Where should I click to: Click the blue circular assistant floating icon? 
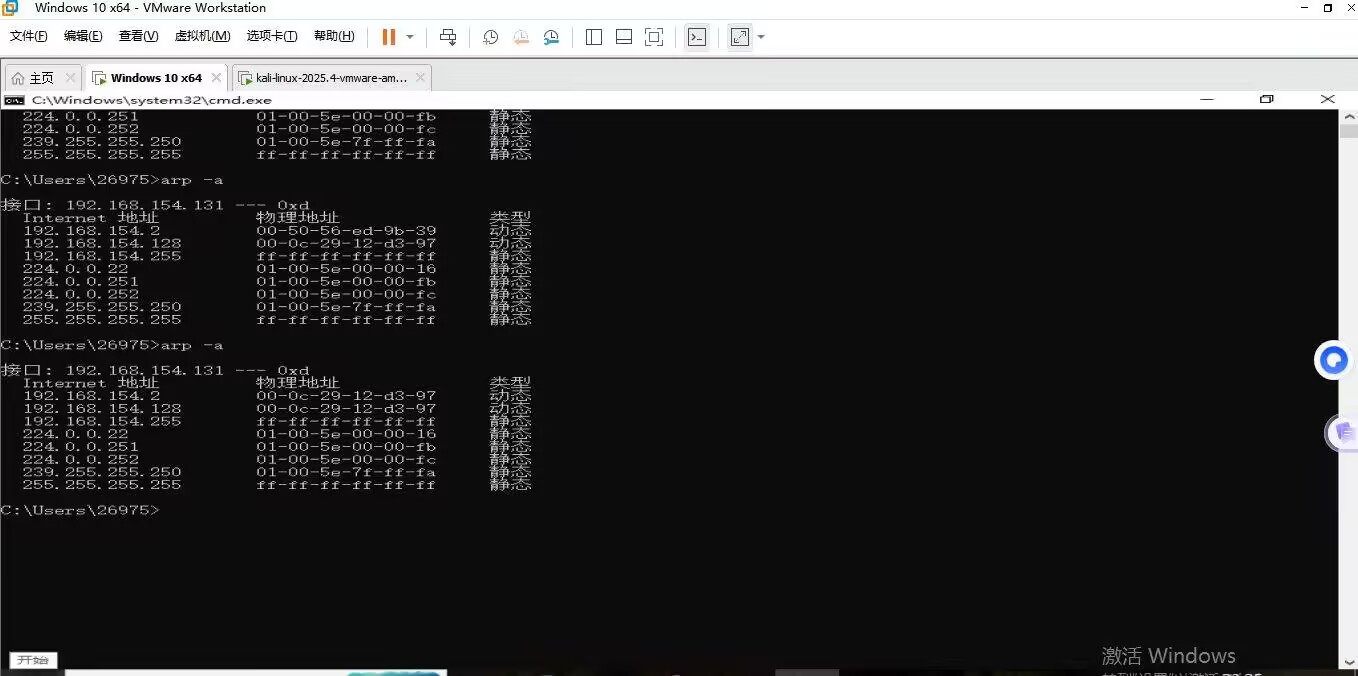[x=1334, y=360]
